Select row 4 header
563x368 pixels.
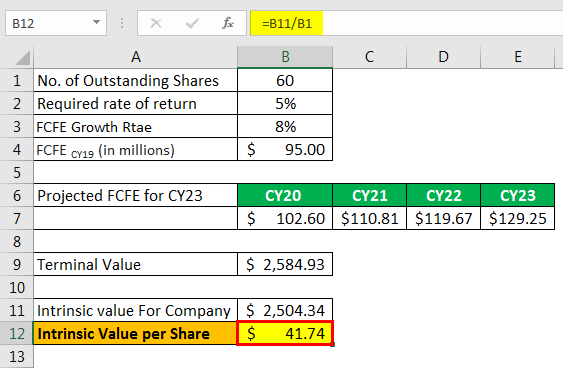pos(17,149)
